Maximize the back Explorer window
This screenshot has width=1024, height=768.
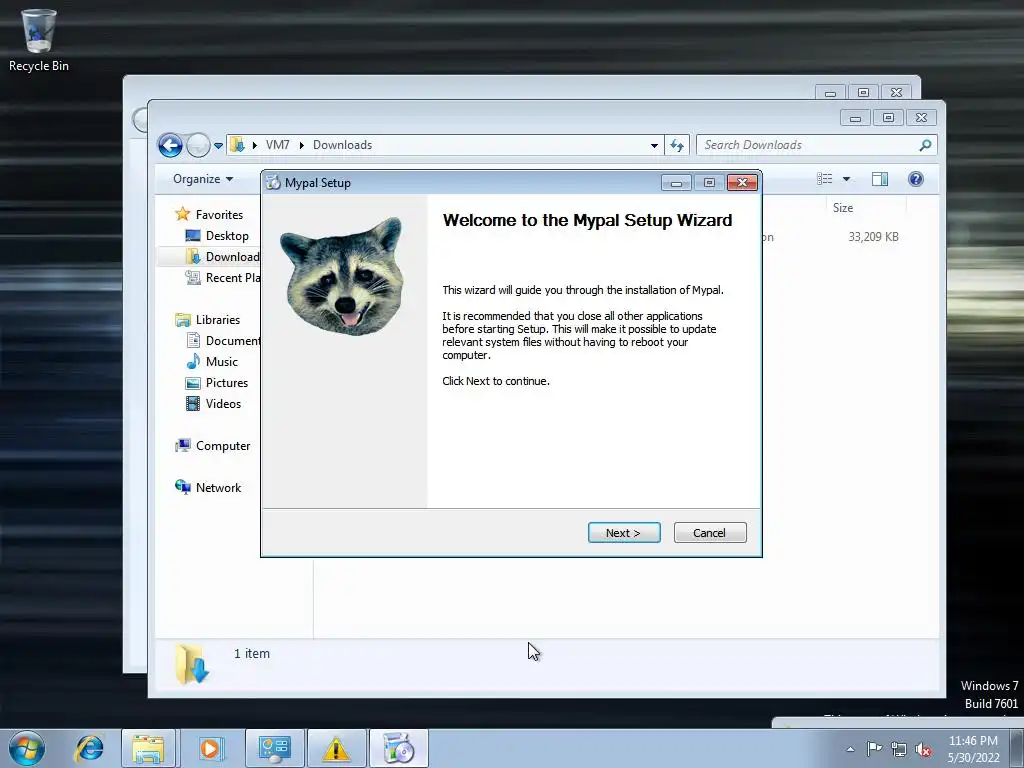[863, 93]
